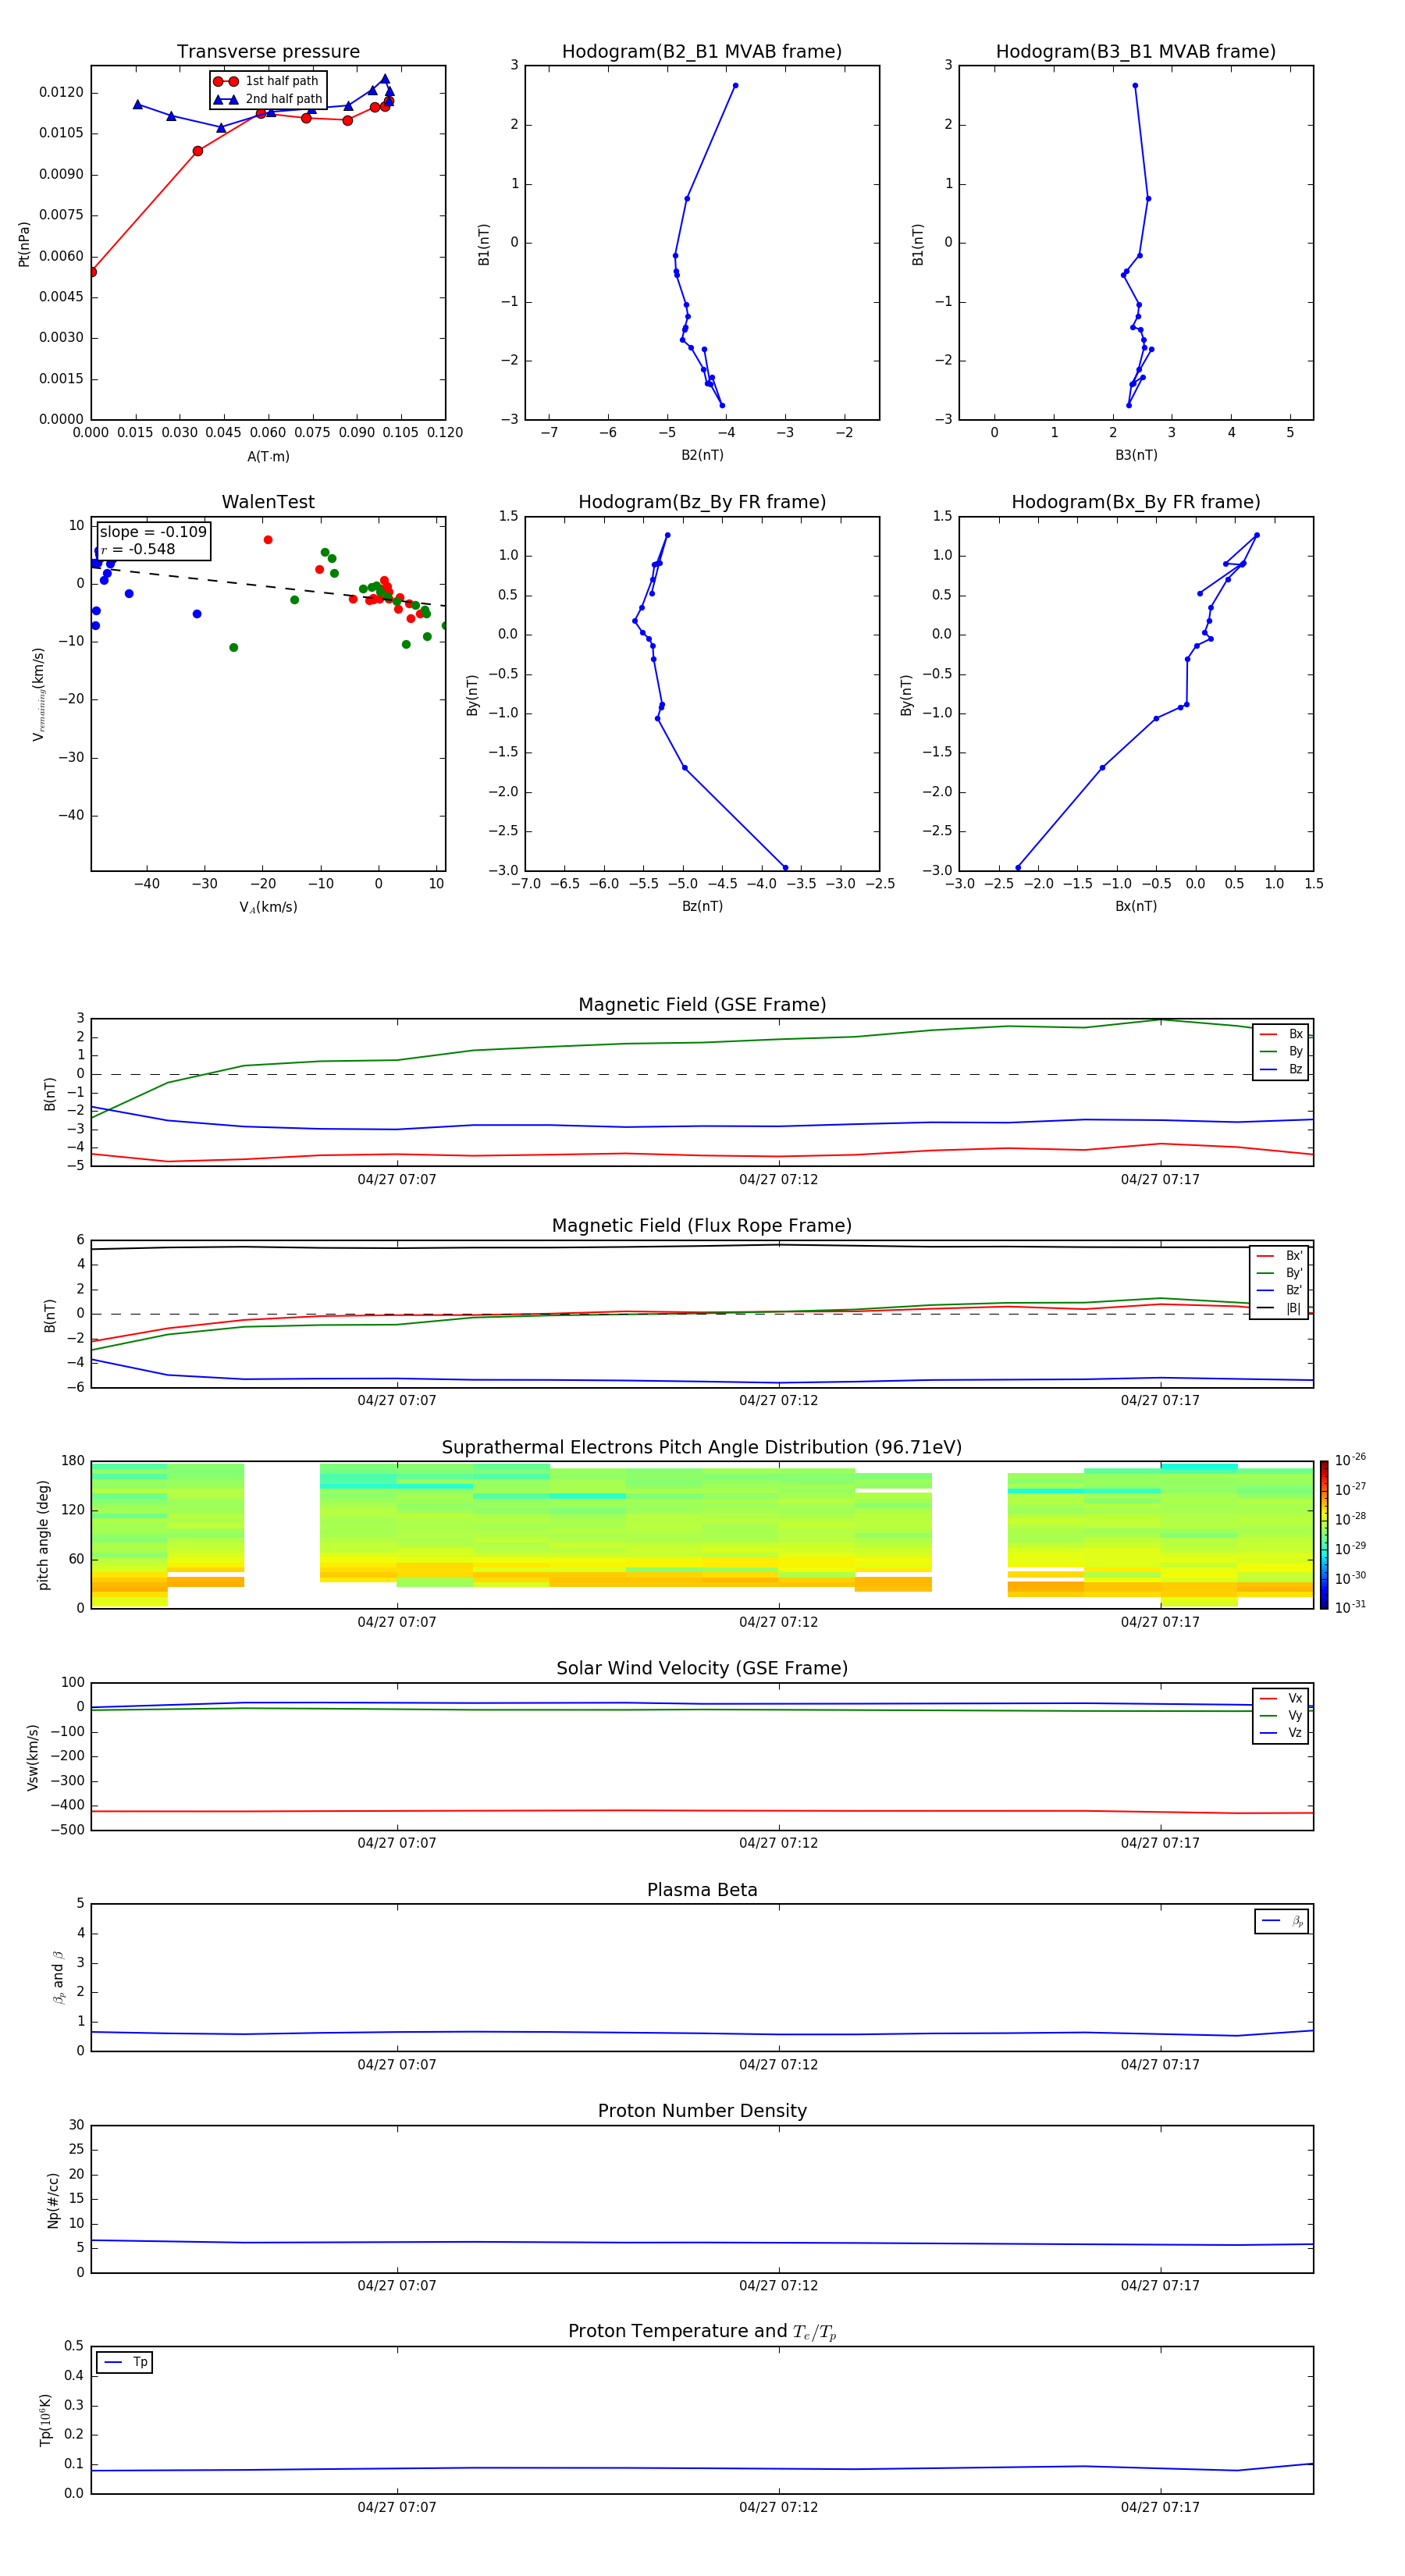
Task: Select the Bx' legend entry in Flux Rope panel
Action: [x=1279, y=1256]
